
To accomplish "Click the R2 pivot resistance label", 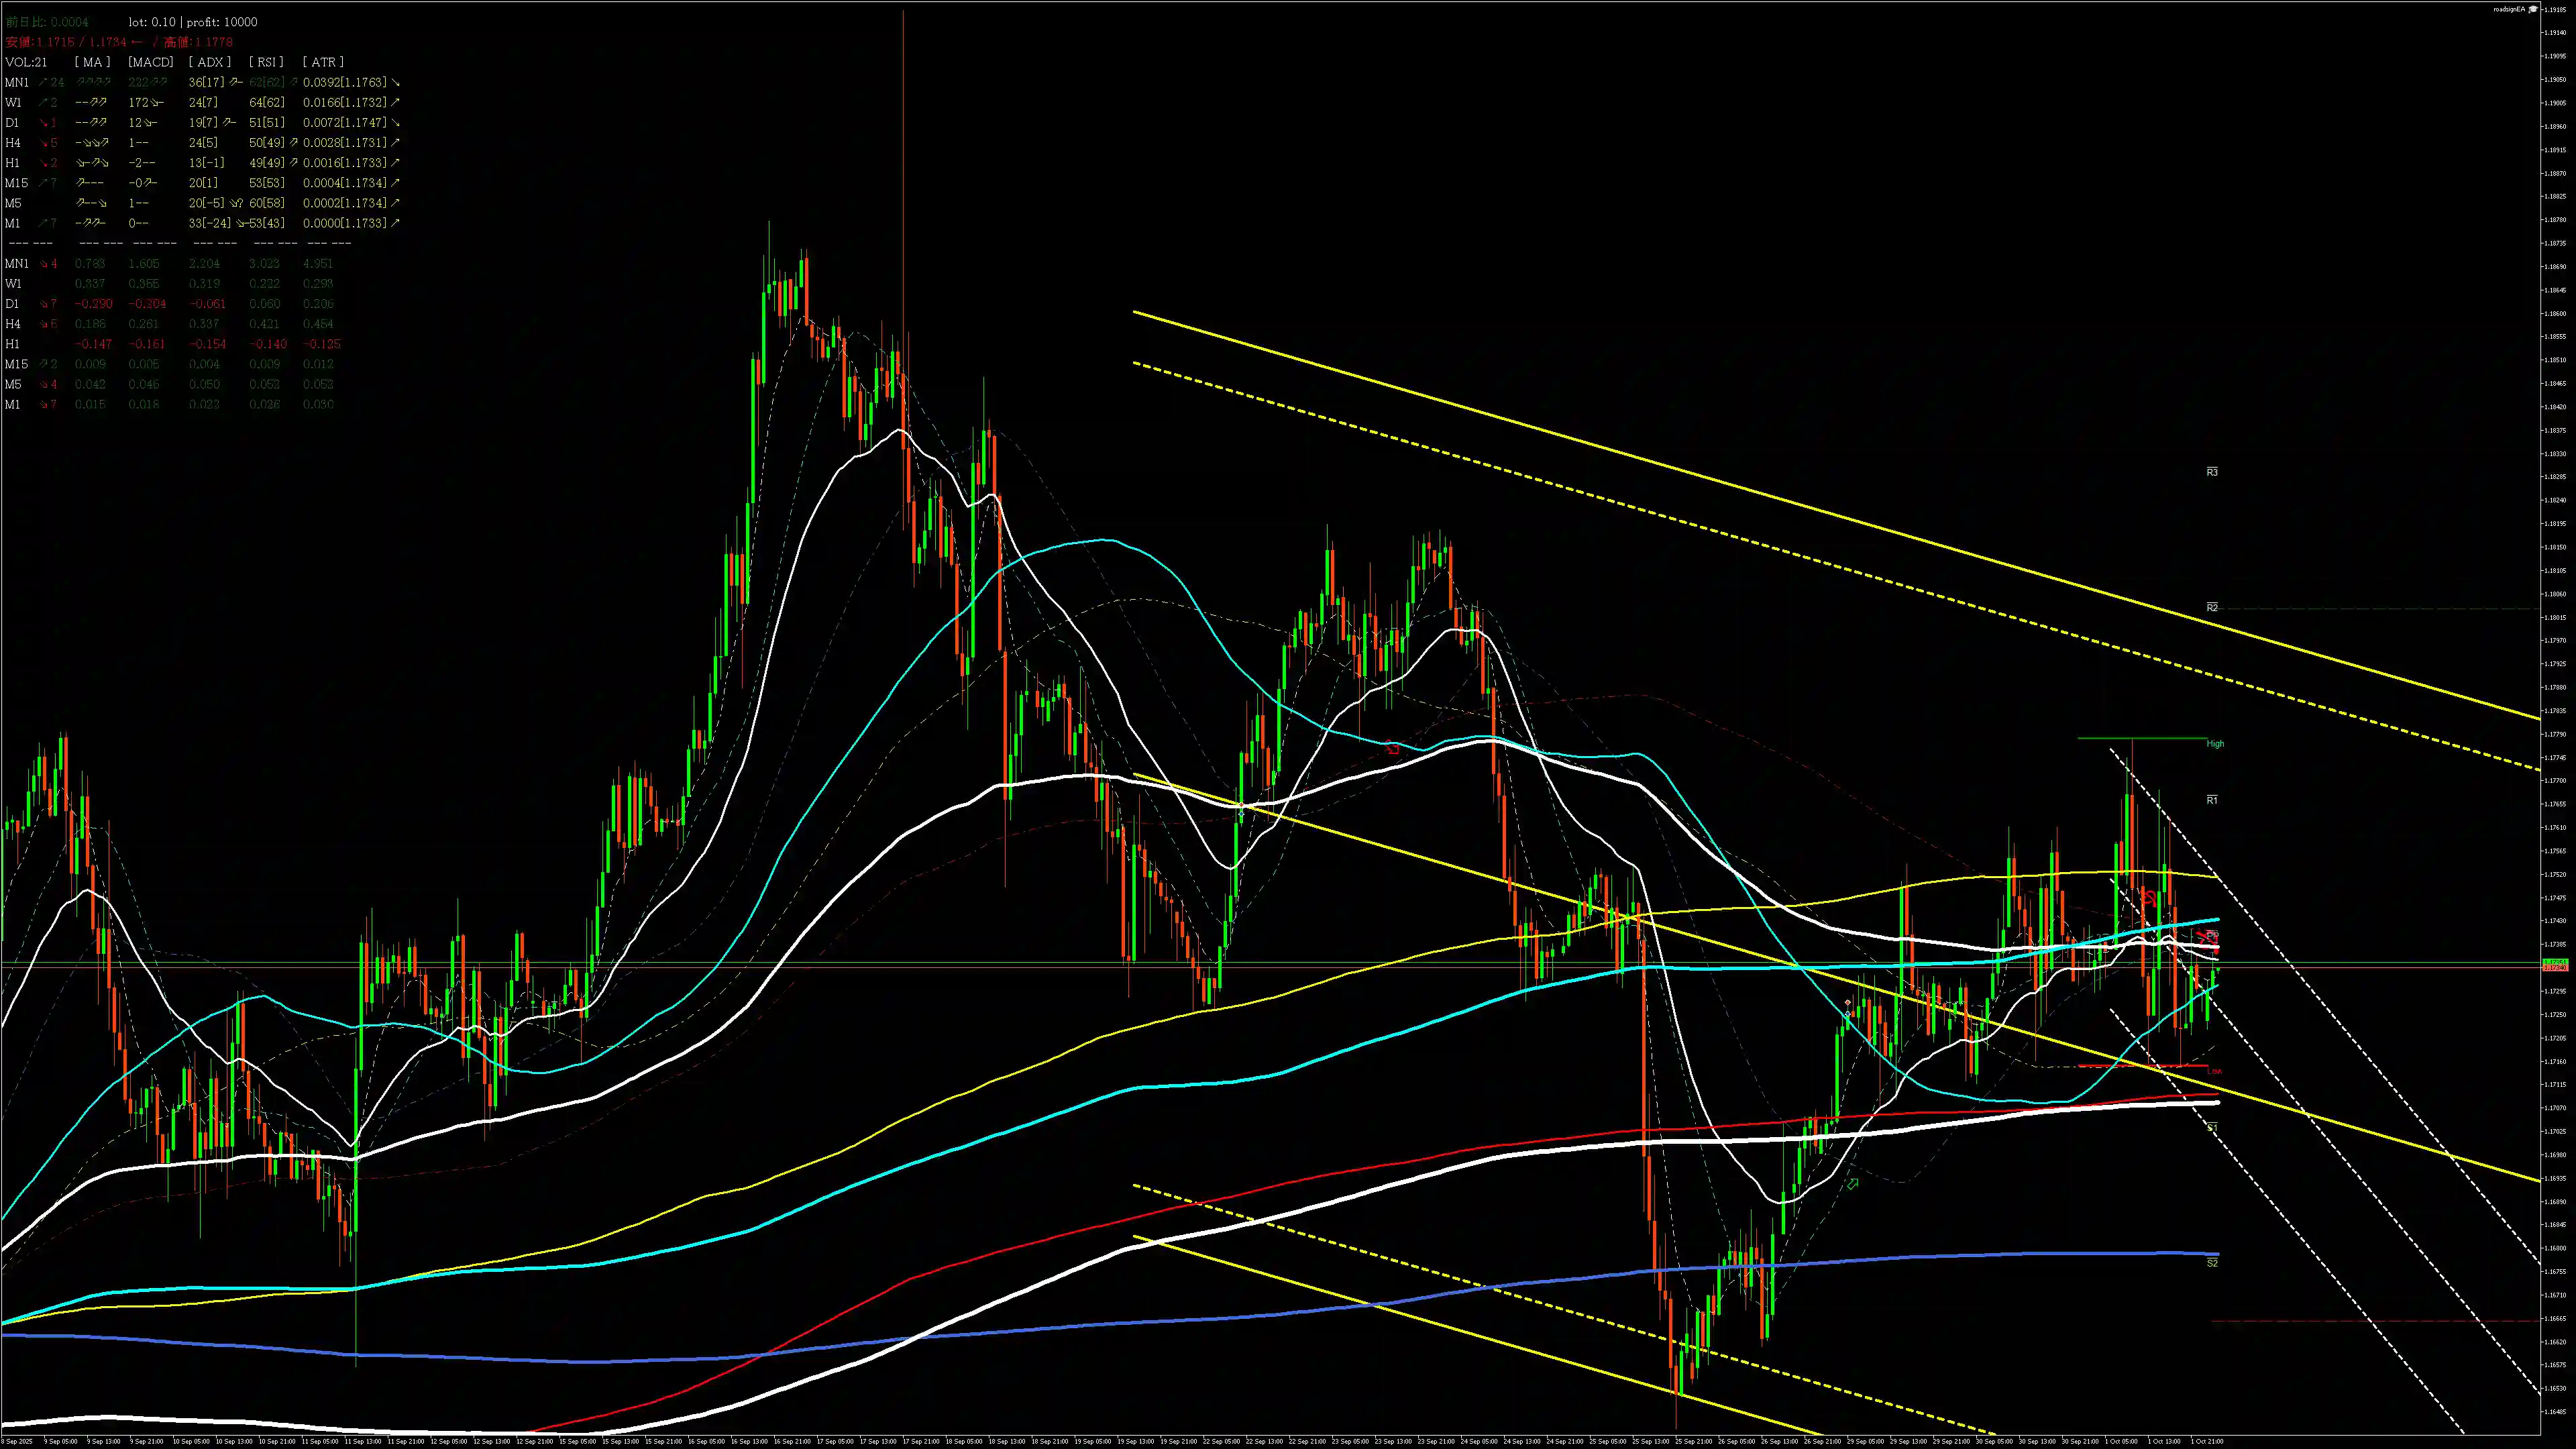I will tap(2212, 608).
